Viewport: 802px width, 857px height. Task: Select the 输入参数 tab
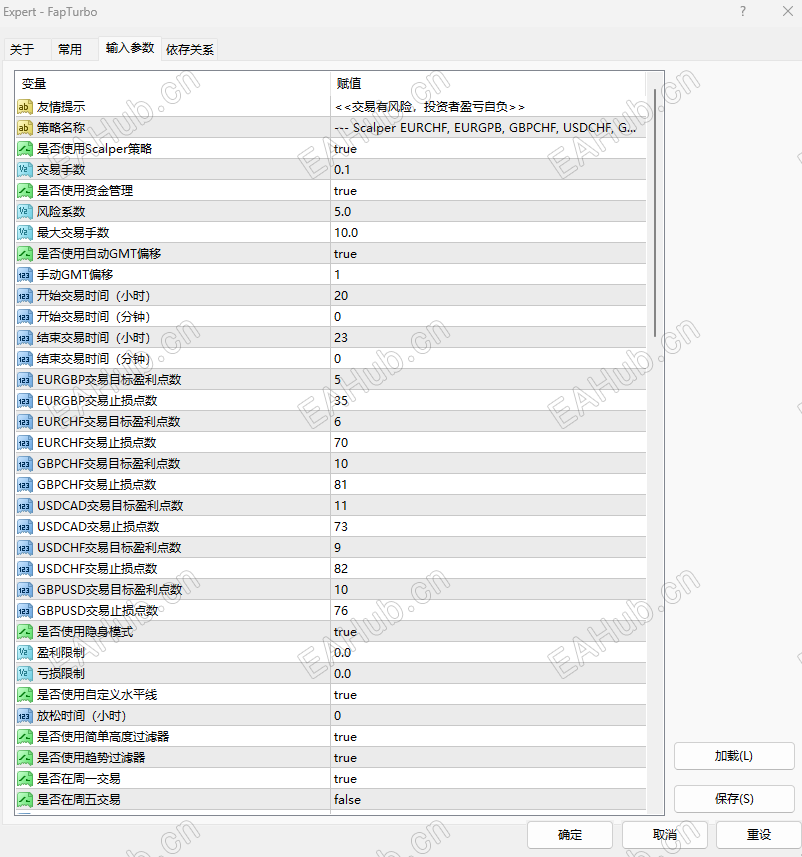(x=130, y=48)
